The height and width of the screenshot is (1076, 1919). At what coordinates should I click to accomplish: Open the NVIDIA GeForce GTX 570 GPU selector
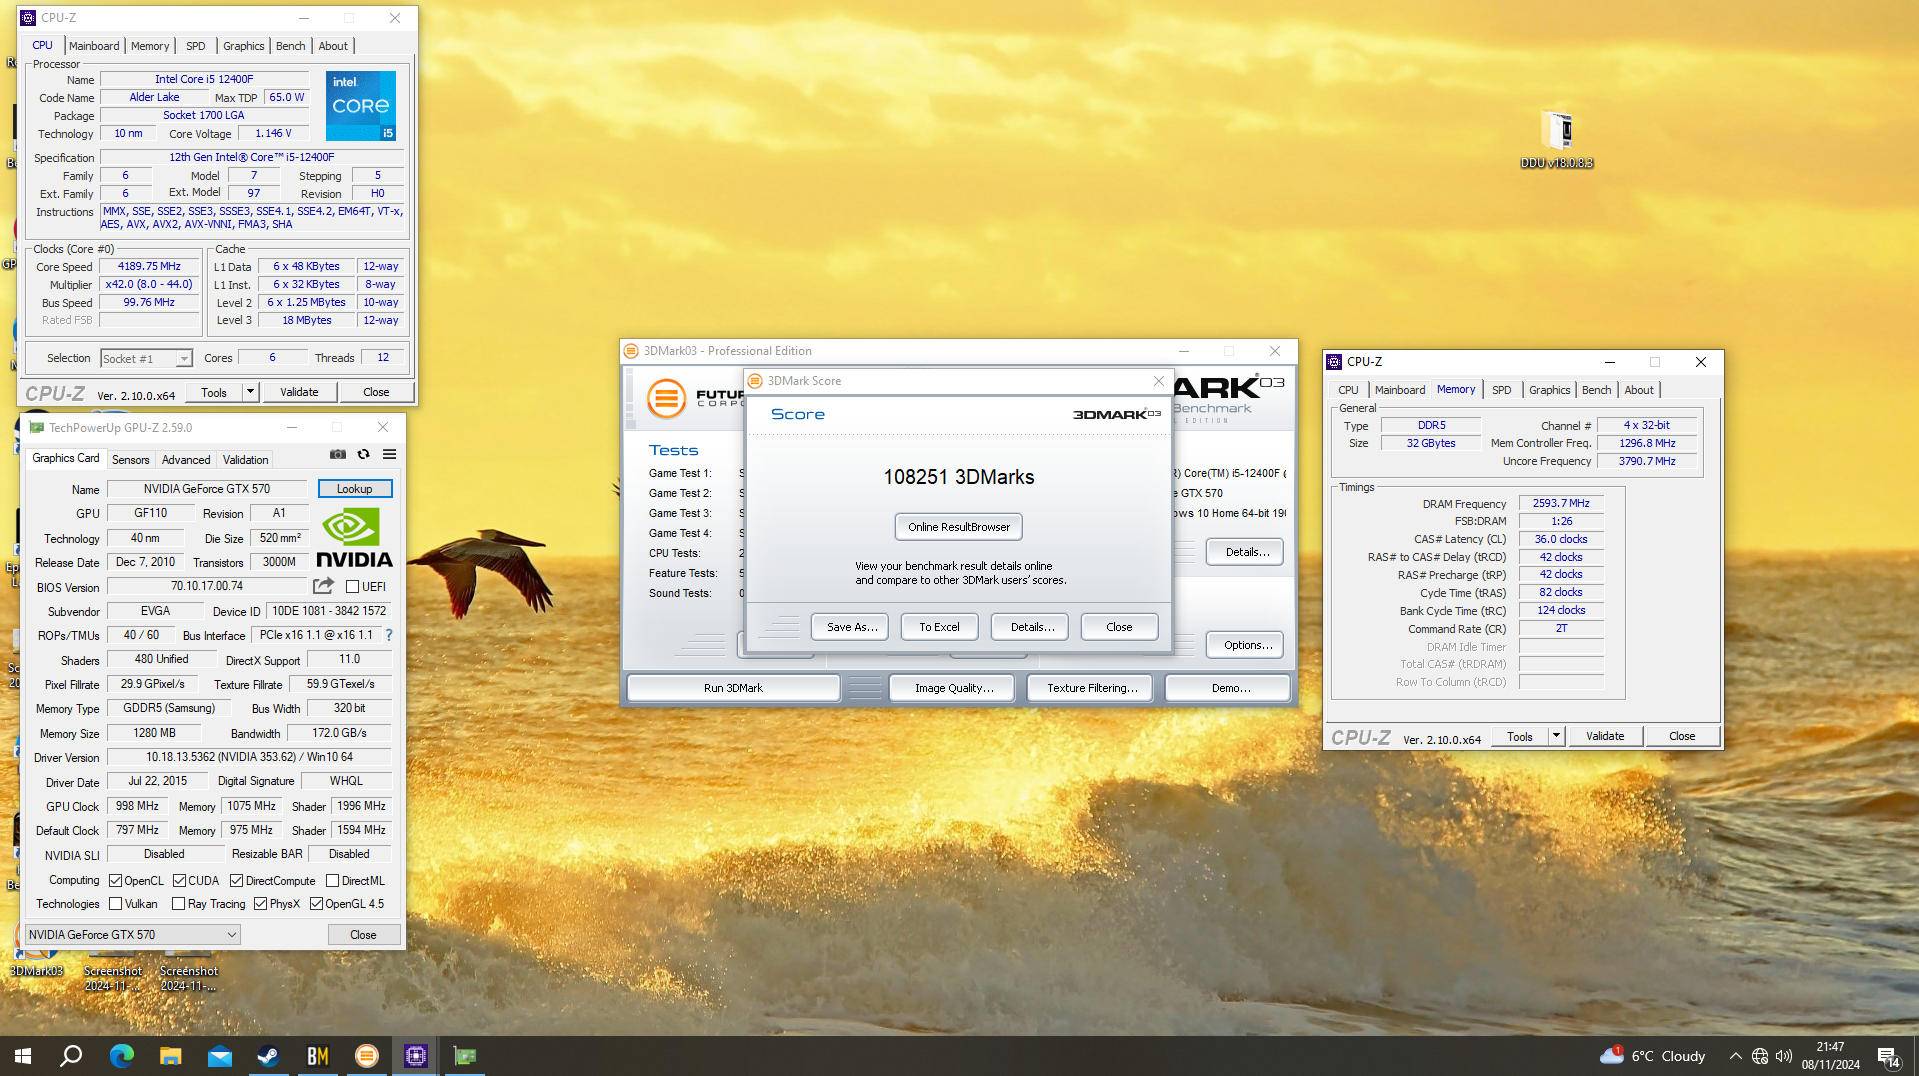[x=133, y=935]
